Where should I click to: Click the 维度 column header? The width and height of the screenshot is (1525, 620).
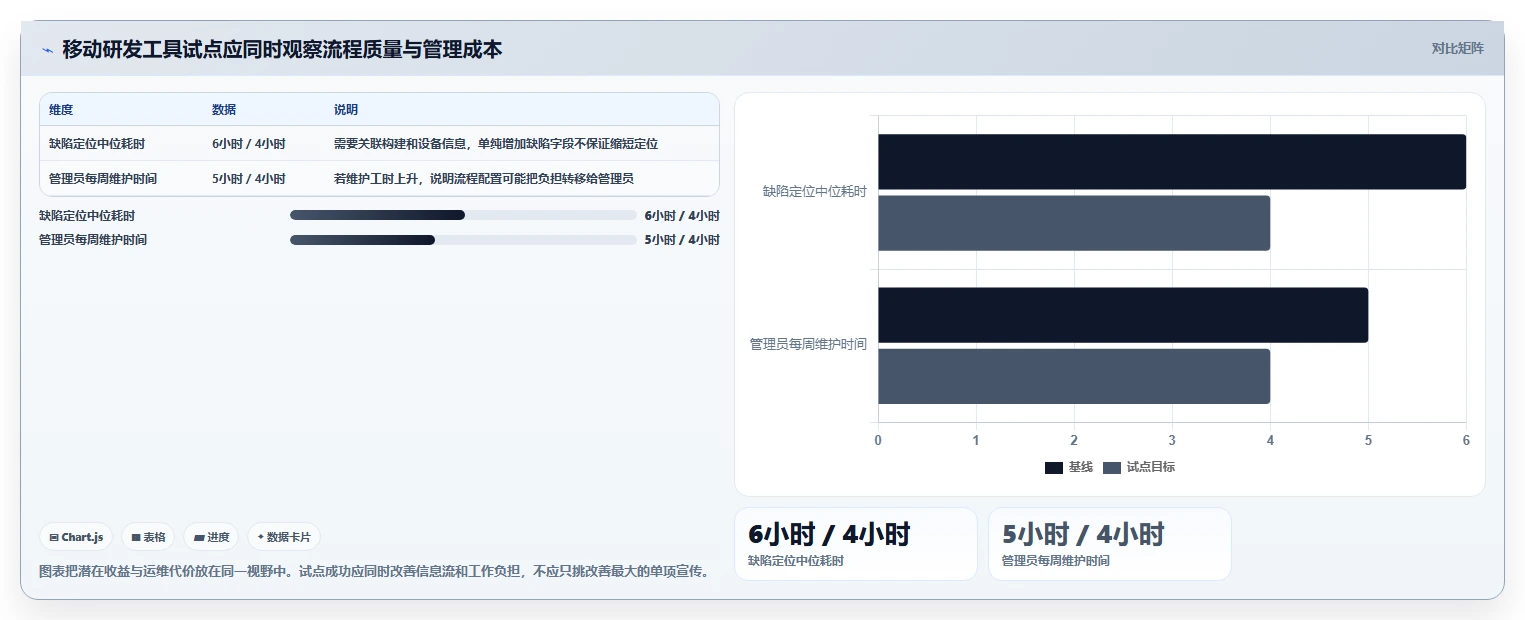pyautogui.click(x=61, y=110)
